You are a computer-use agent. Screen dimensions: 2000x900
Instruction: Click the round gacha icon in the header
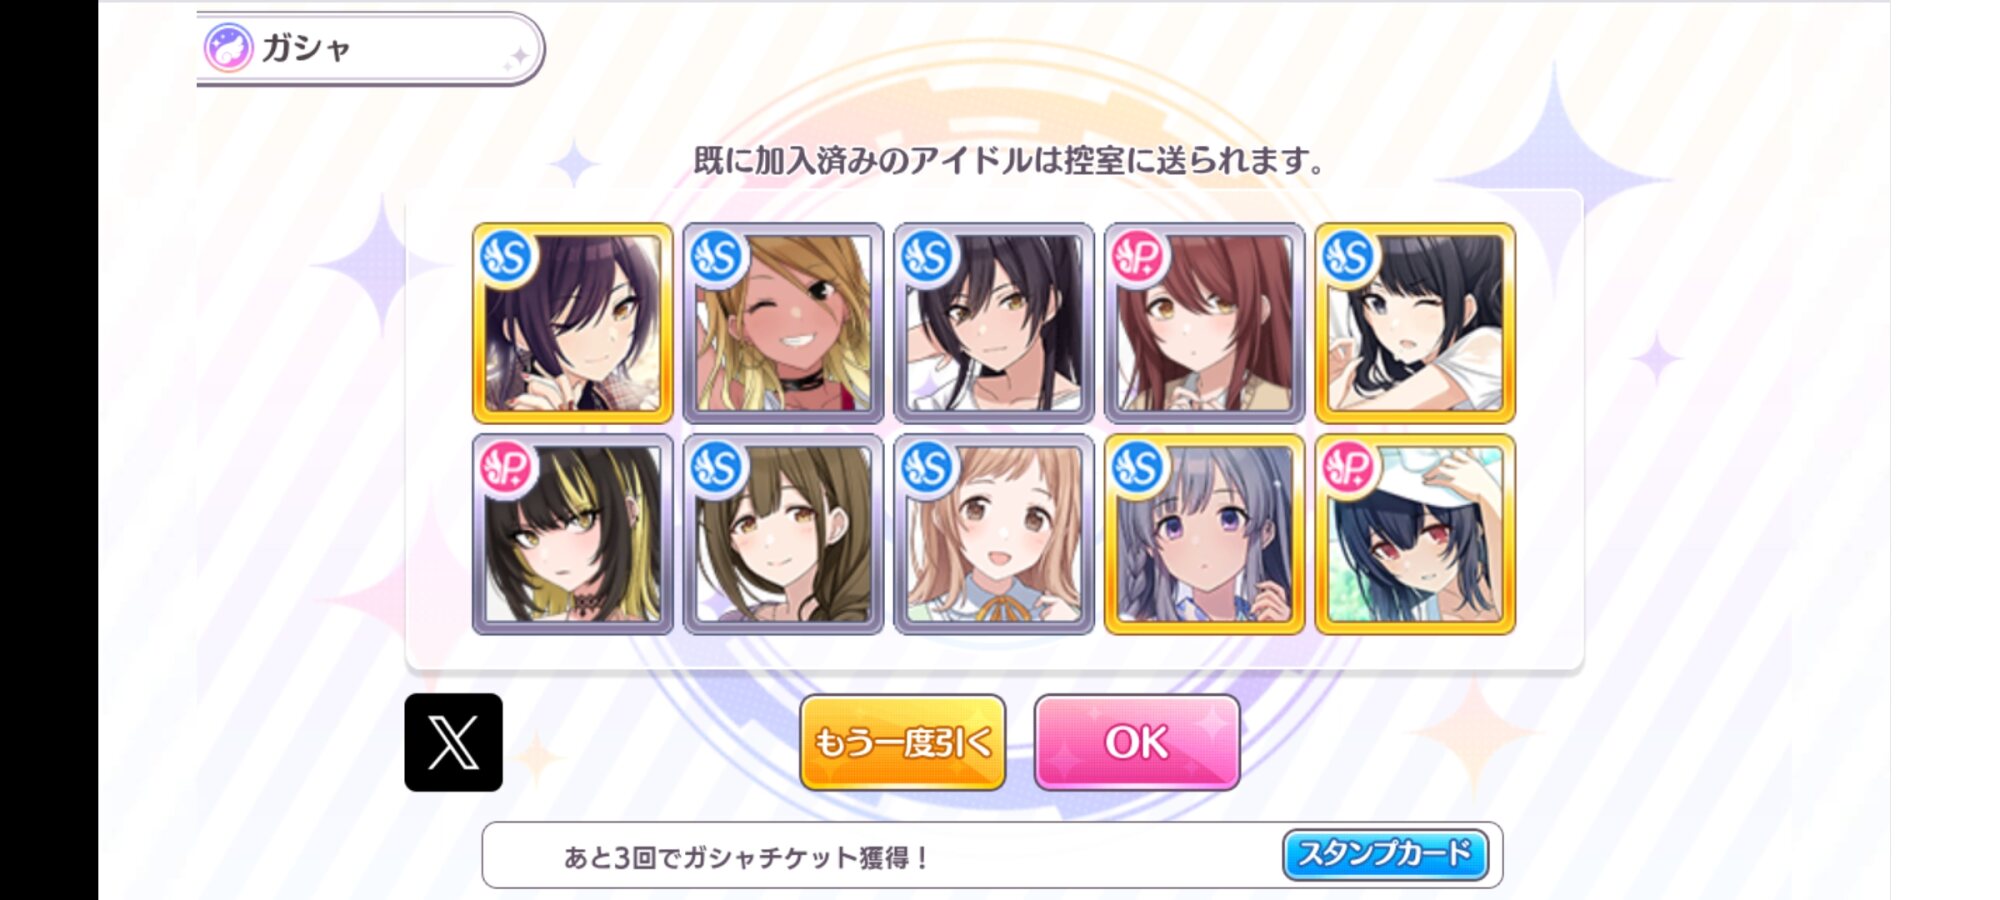coord(228,48)
